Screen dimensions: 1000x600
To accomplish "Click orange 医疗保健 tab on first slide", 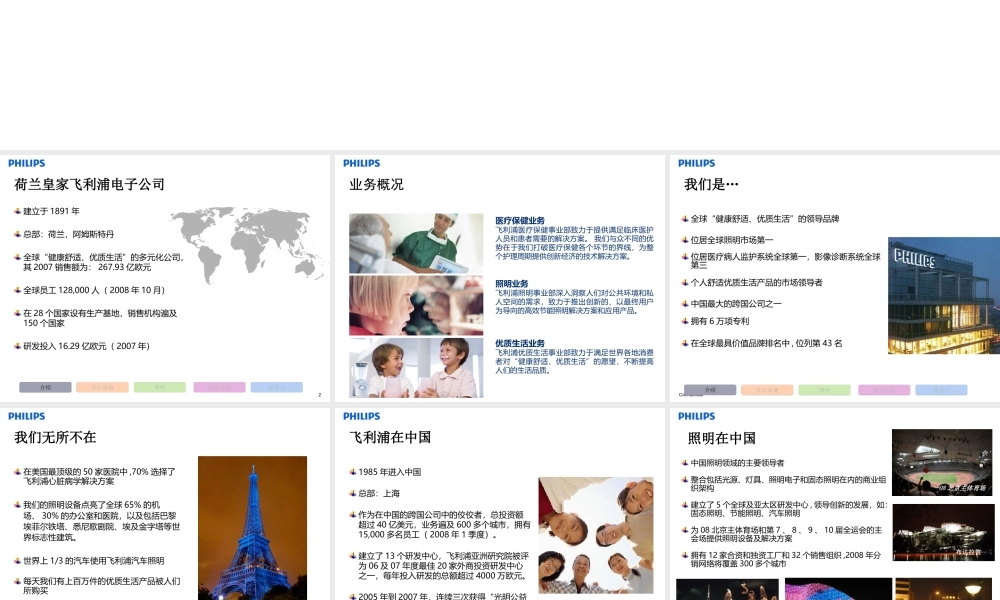I will 102,387.
